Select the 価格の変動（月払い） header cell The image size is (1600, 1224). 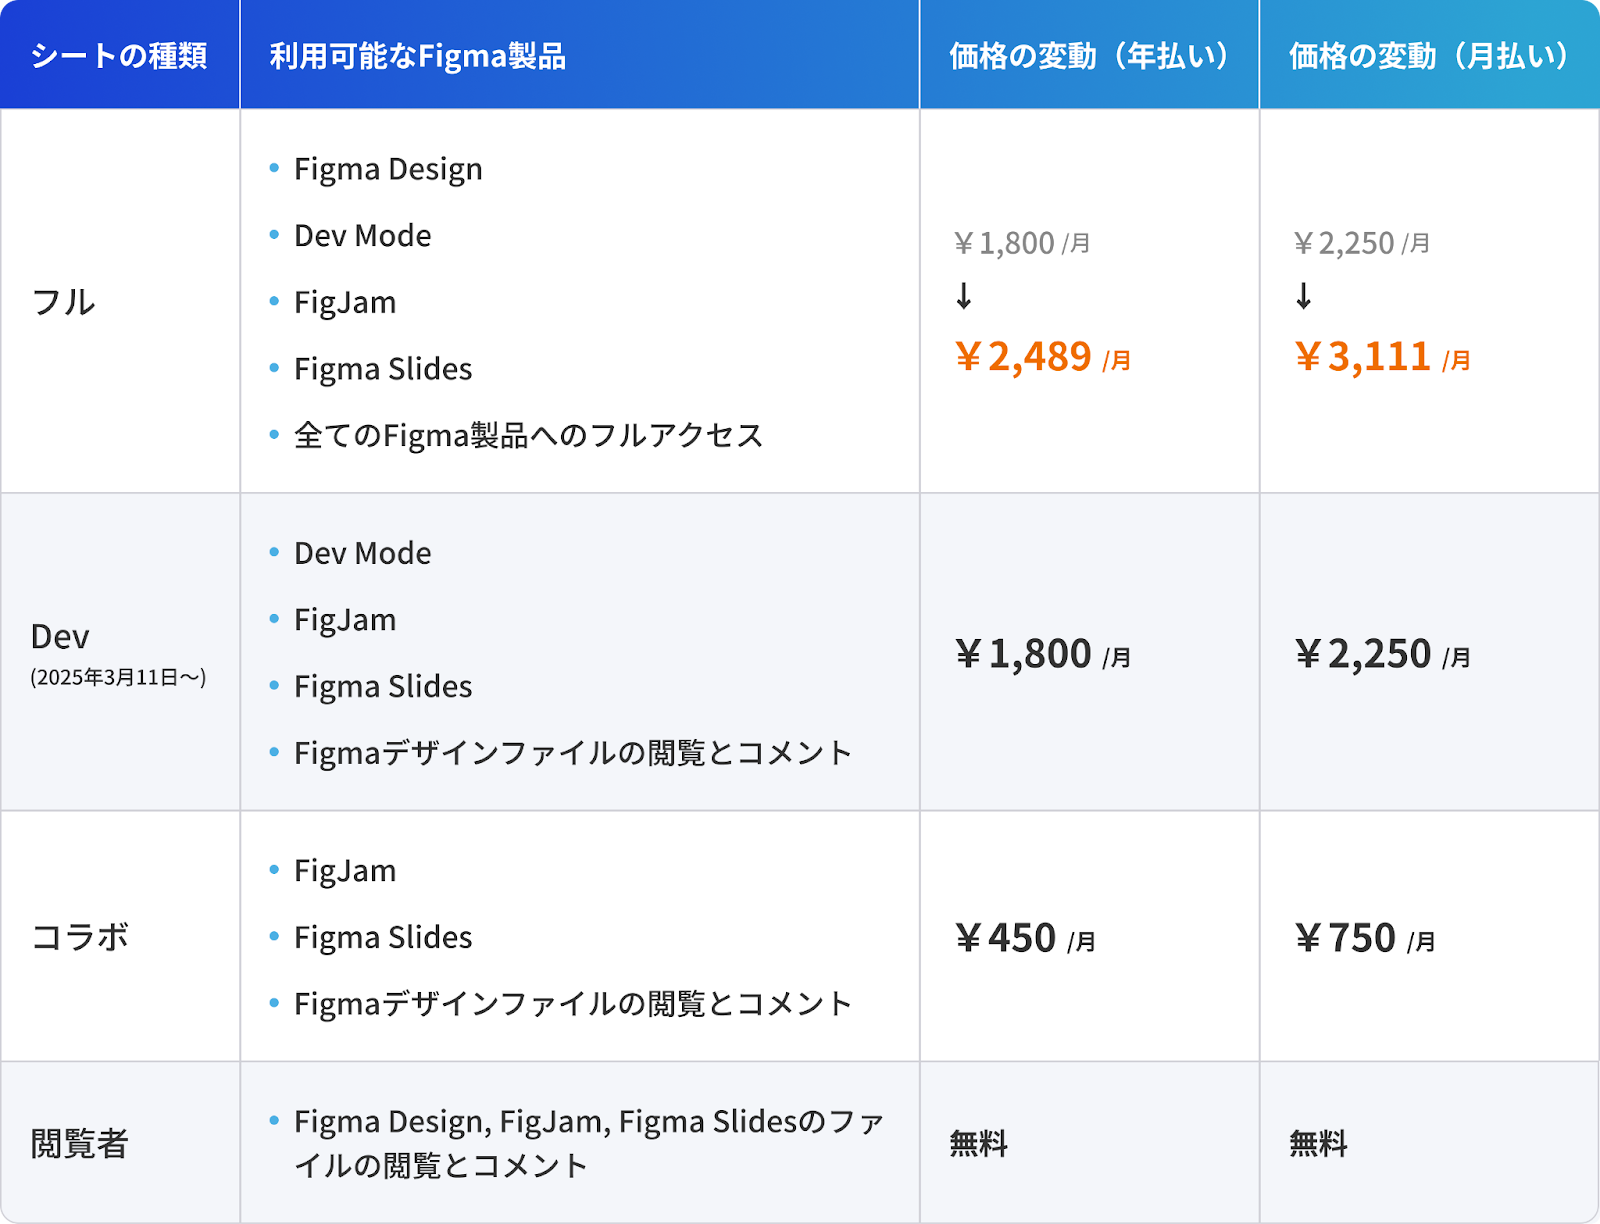pyautogui.click(x=1429, y=56)
